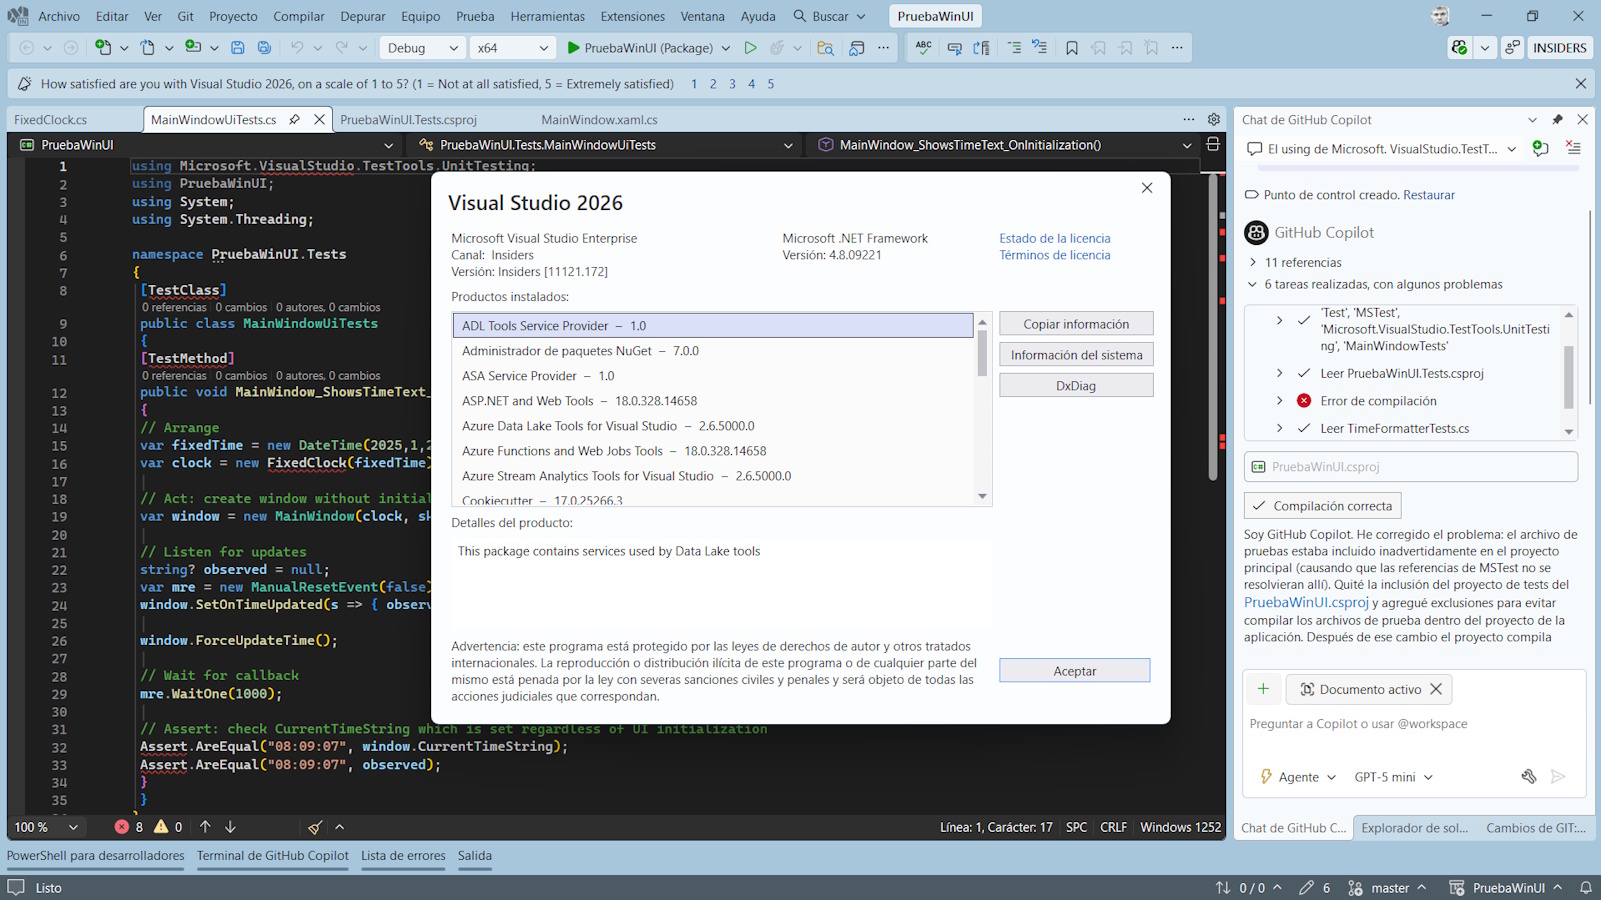This screenshot has width=1601, height=900.
Task: Clear the Copilot conversation with the delete icon
Action: (1572, 148)
